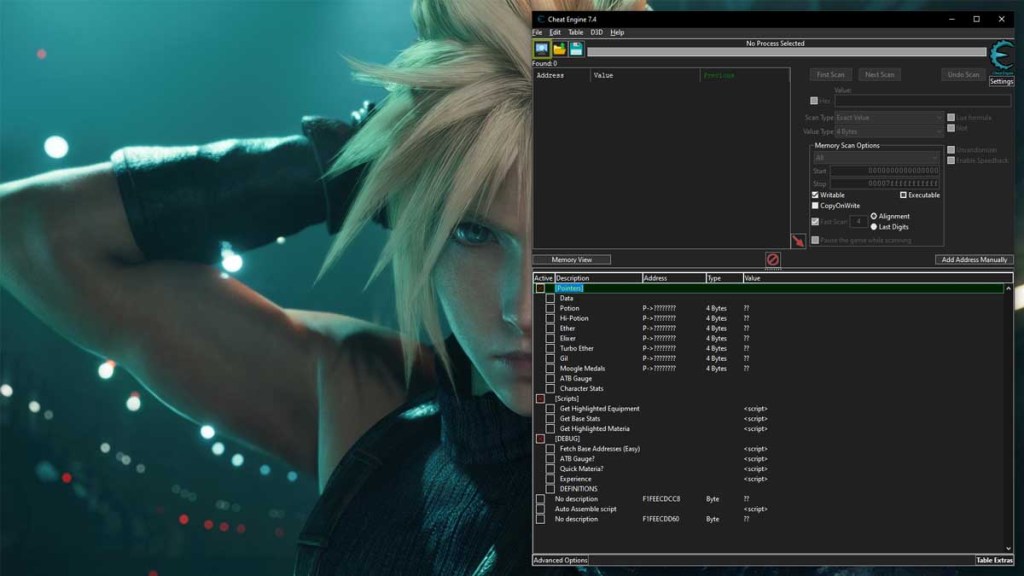Save the cheat table using the floppy icon

[x=576, y=49]
